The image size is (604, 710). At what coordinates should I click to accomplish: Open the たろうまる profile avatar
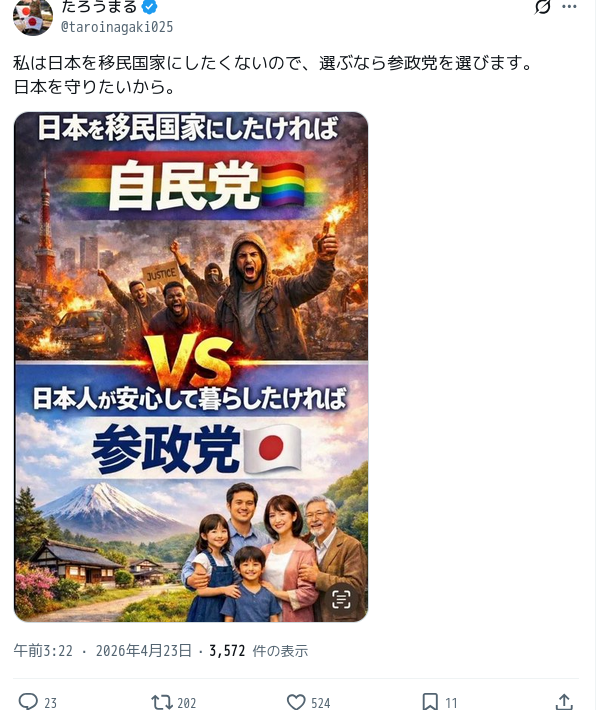tap(33, 17)
